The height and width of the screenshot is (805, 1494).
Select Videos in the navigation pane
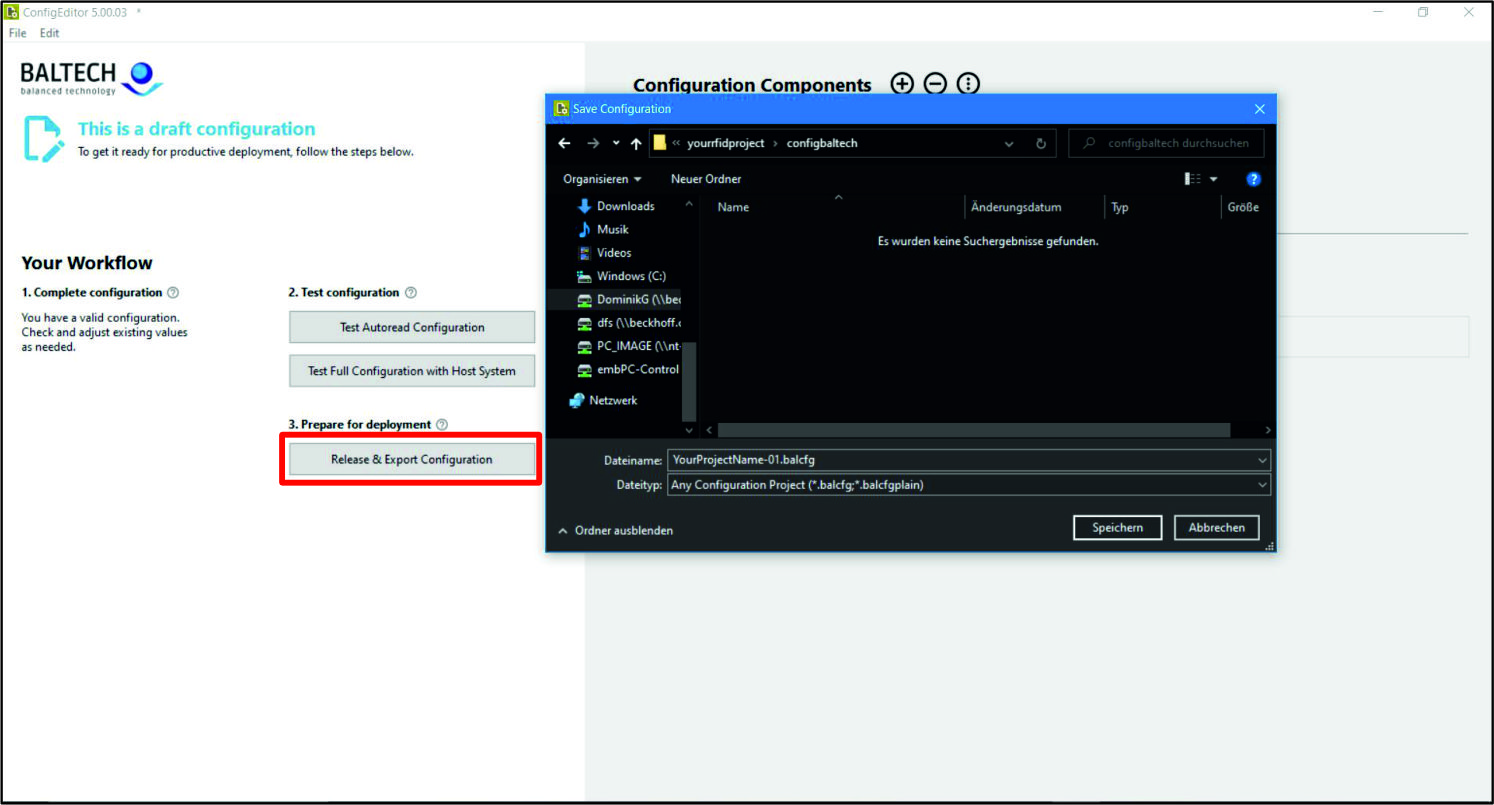pyautogui.click(x=604, y=253)
